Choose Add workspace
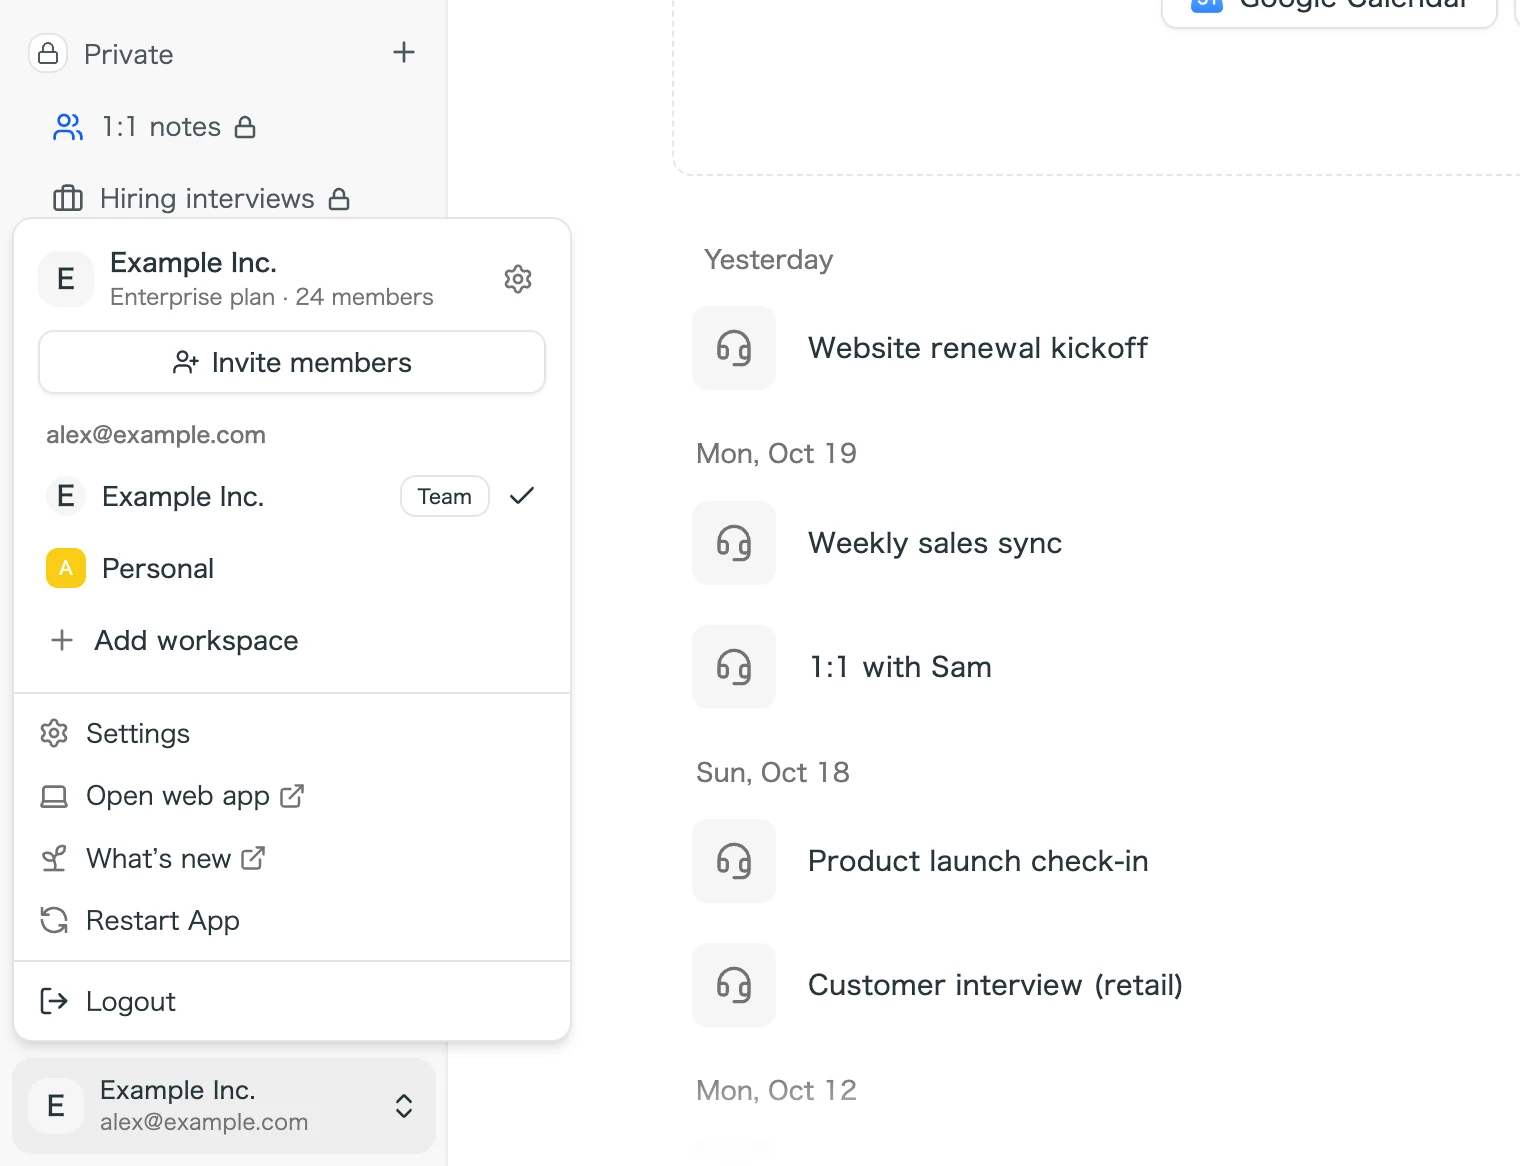The image size is (1520, 1166). click(292, 640)
